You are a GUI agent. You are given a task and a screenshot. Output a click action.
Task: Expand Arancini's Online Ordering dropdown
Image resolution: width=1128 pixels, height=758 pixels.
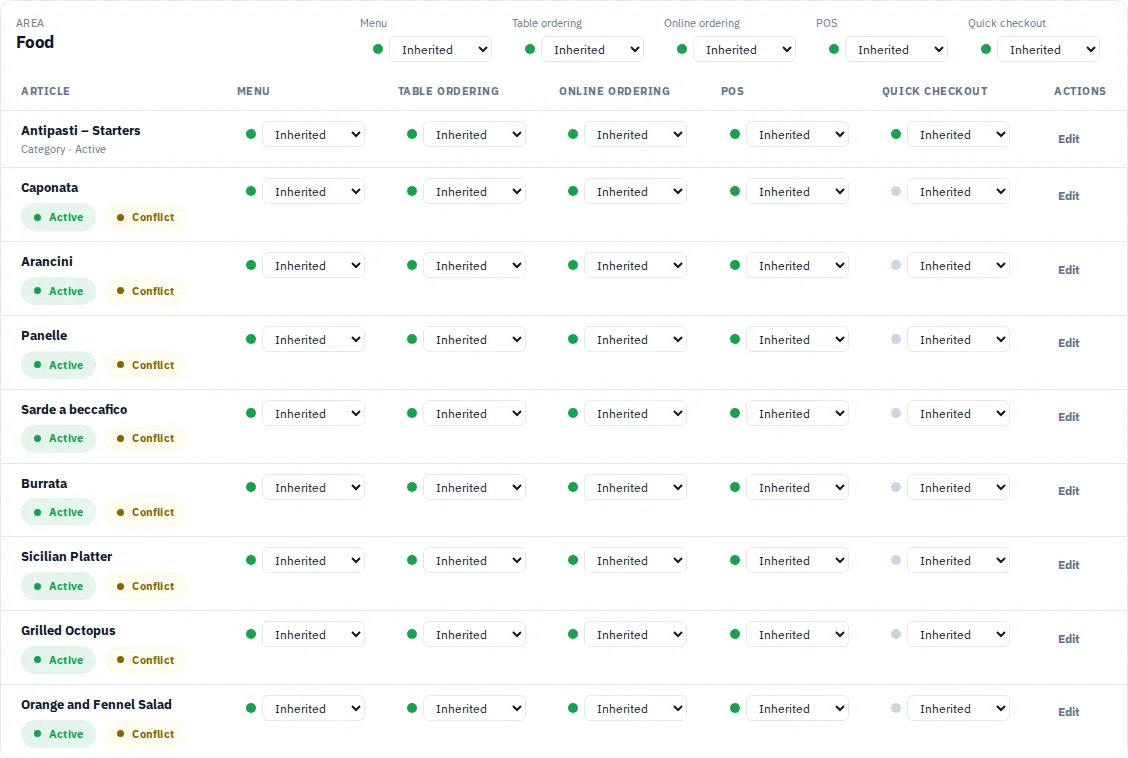point(636,265)
